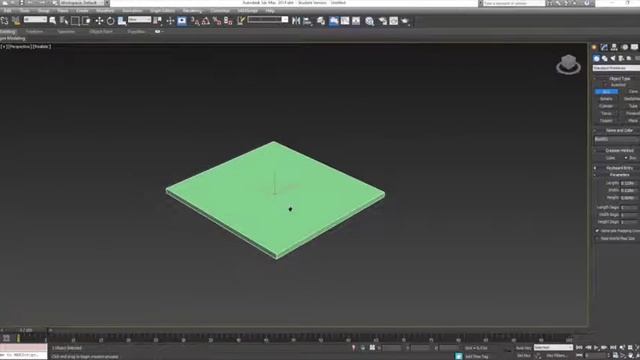Screen dimensions: 640x360
Task: Toggle Window/Crossing selection mode
Action: [87, 20]
